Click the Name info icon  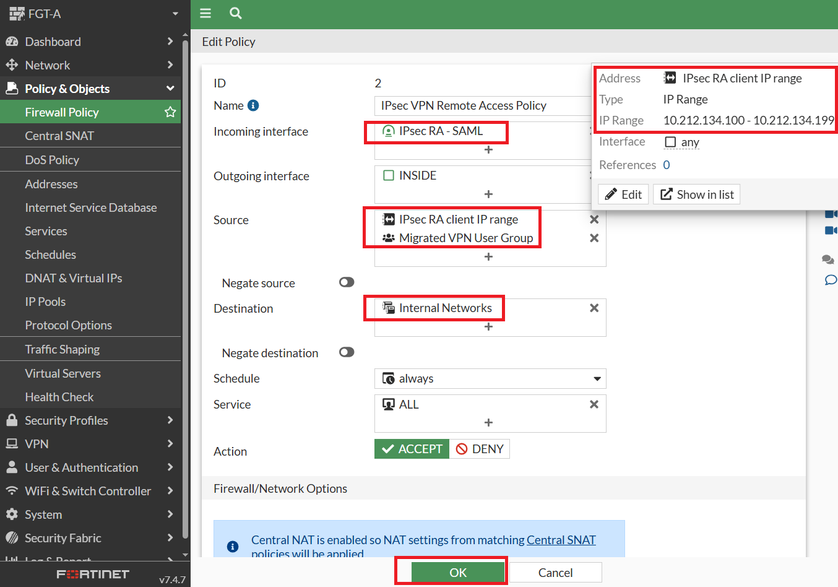tap(253, 105)
